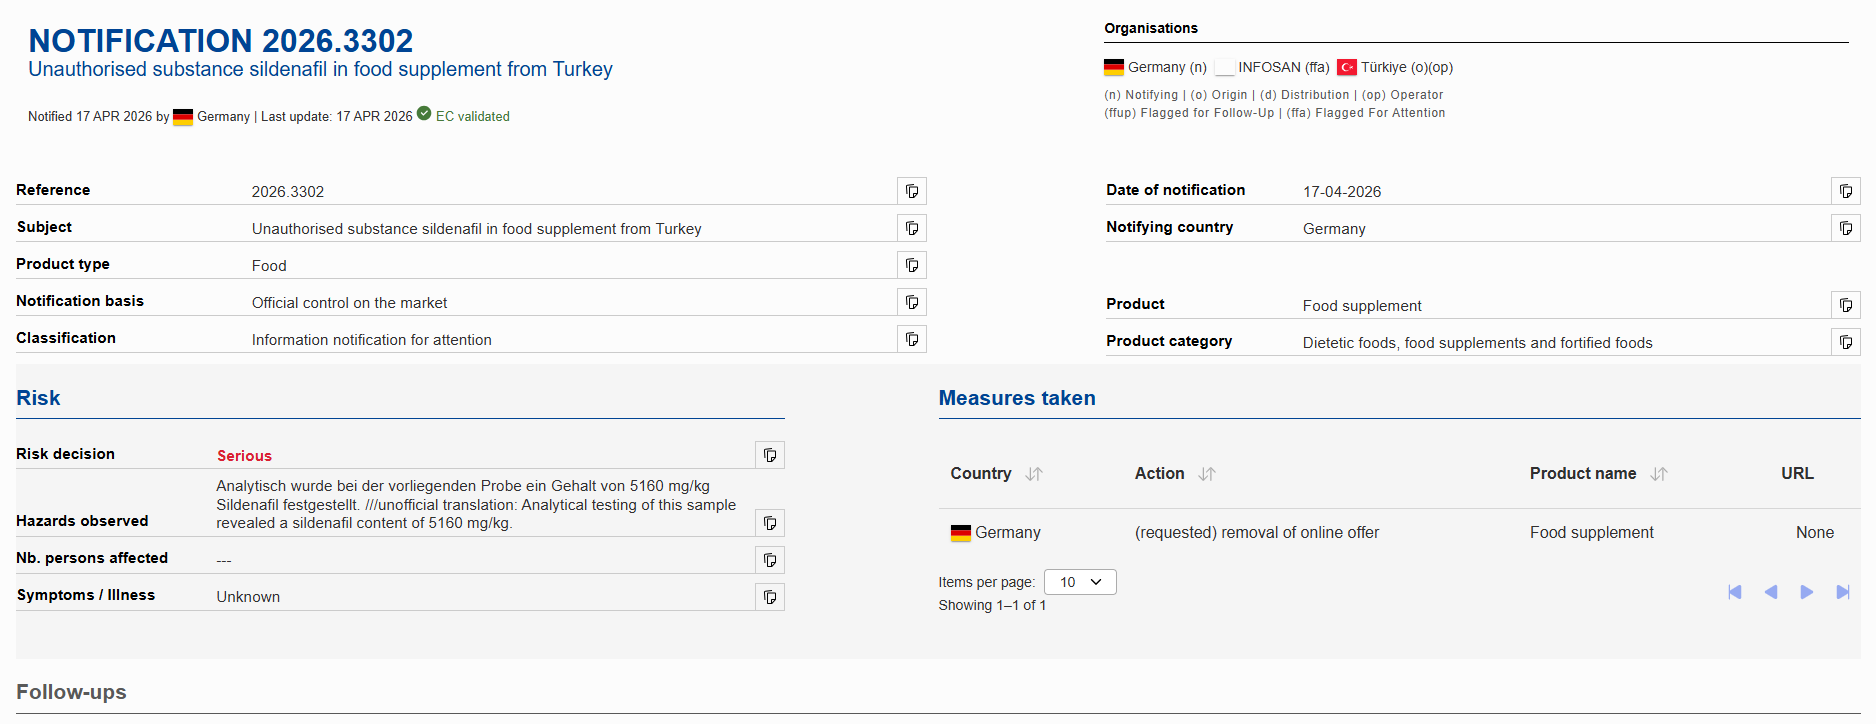This screenshot has width=1876, height=724.
Task: Copy the Symptoms / Illness value
Action: [769, 597]
